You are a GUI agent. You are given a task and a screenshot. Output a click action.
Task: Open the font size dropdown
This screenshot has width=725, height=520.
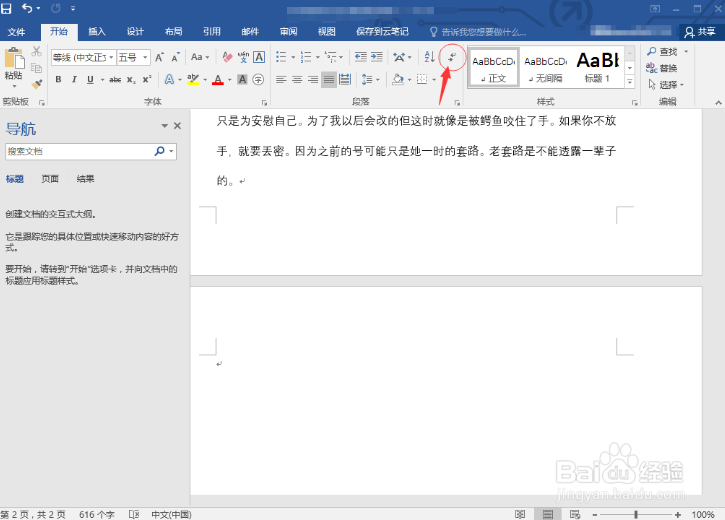[145, 57]
